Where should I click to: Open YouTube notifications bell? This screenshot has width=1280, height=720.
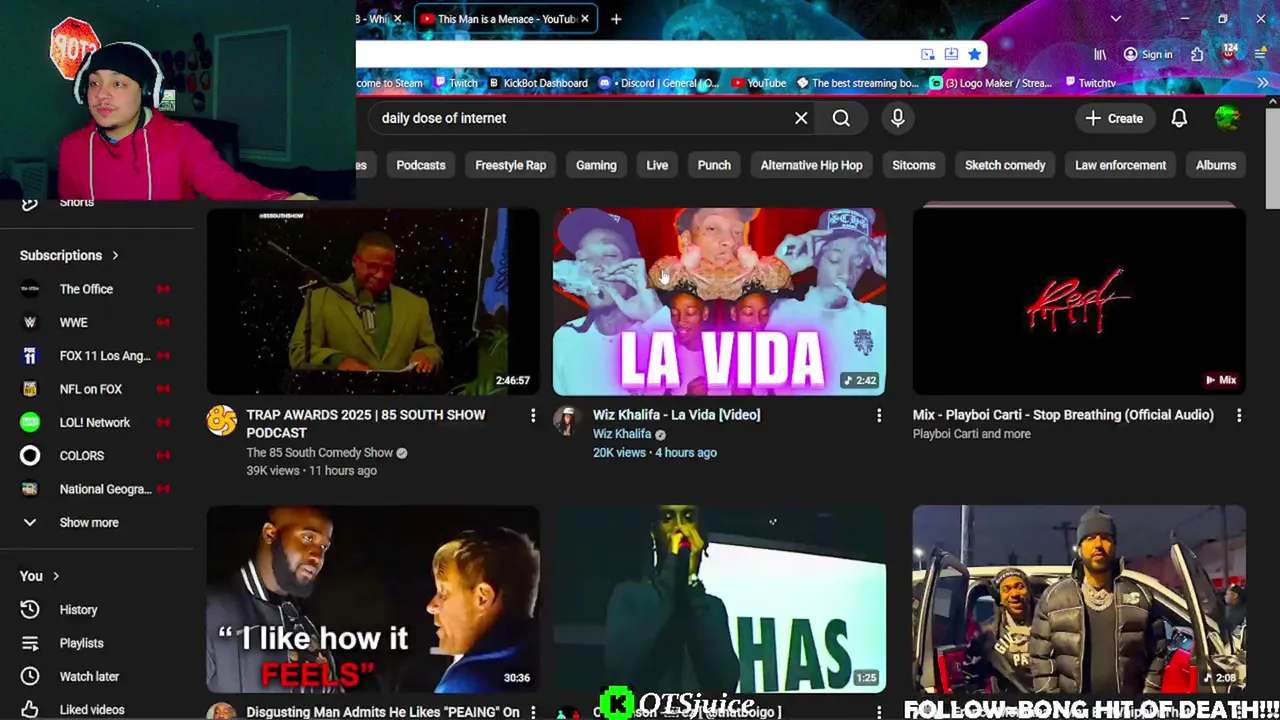click(1179, 118)
